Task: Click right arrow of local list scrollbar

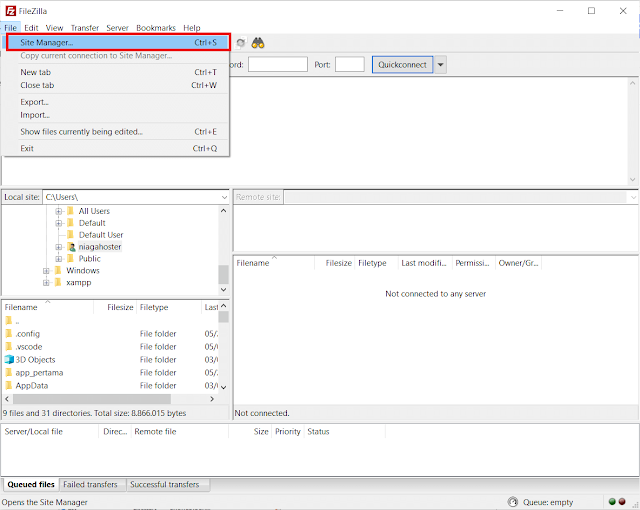Action: pos(212,399)
